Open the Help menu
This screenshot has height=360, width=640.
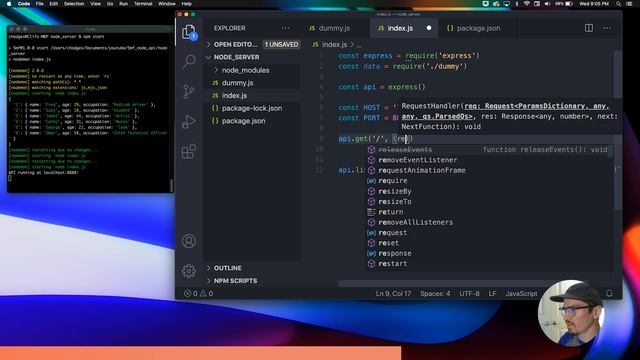coord(187,4)
